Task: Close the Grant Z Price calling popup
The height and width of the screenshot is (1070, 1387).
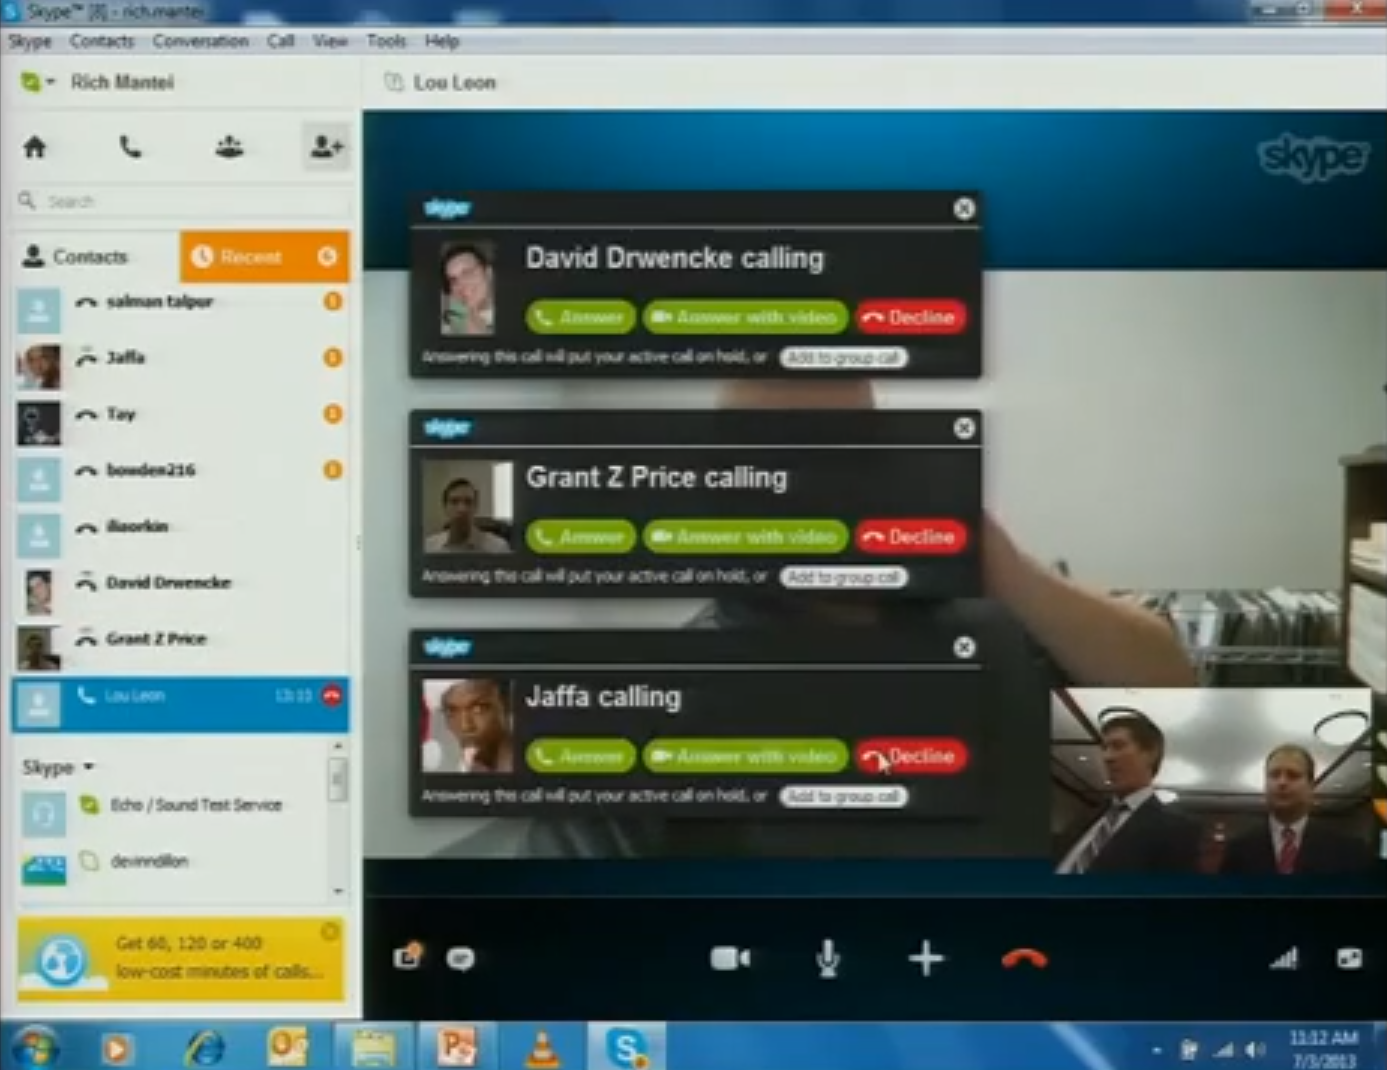Action: (964, 428)
